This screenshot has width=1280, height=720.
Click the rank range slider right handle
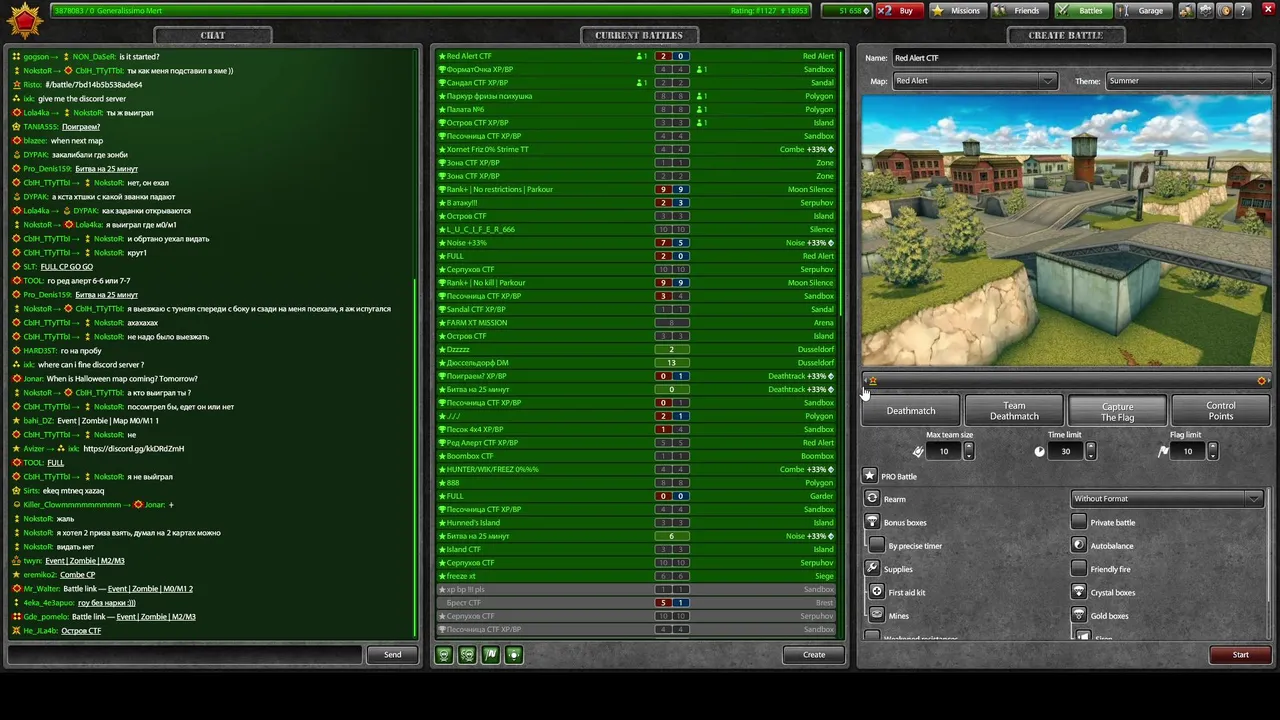coord(1262,381)
